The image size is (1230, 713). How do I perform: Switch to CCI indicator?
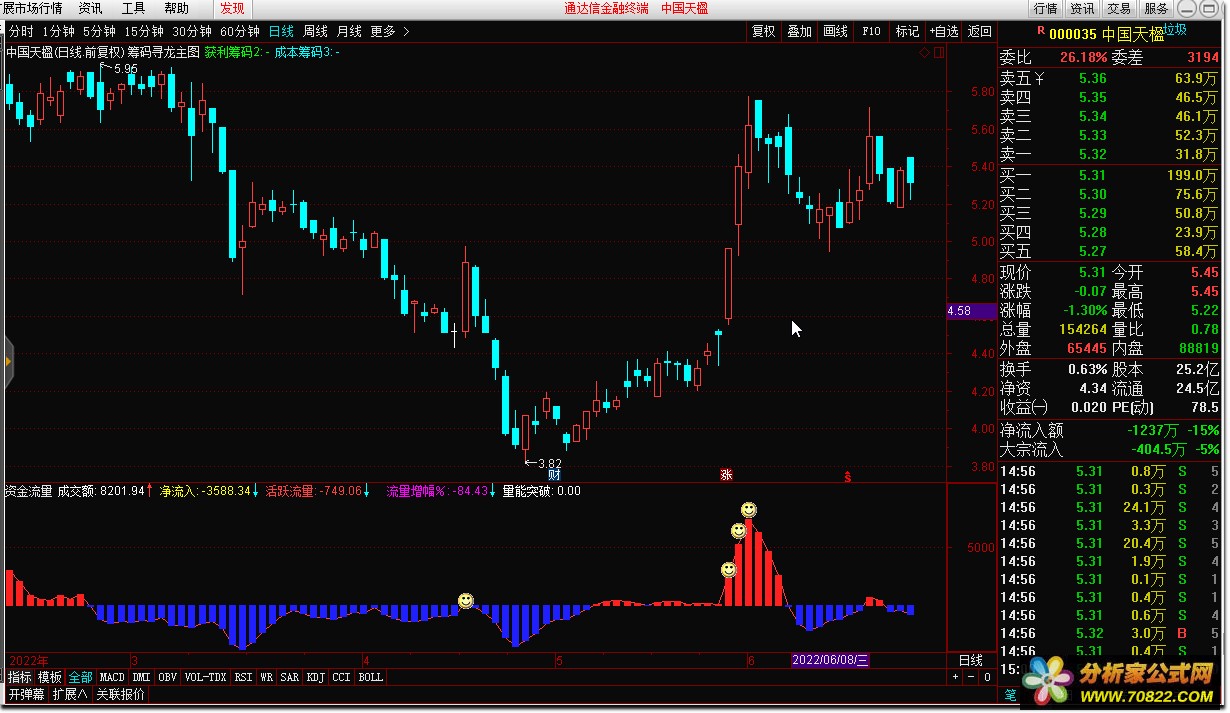click(x=342, y=677)
